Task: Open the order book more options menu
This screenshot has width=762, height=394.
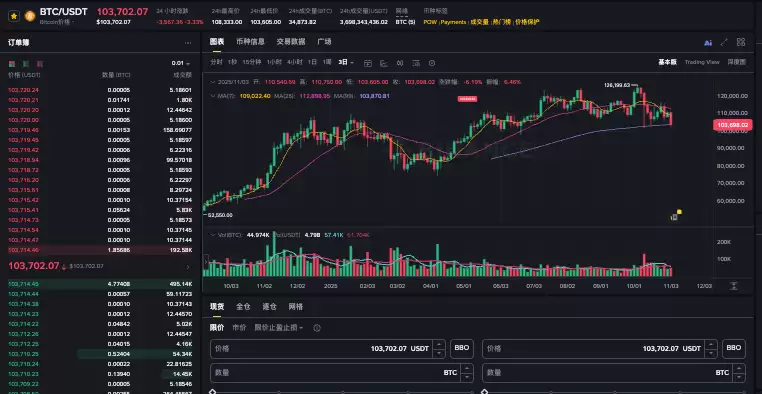Action: click(x=188, y=43)
